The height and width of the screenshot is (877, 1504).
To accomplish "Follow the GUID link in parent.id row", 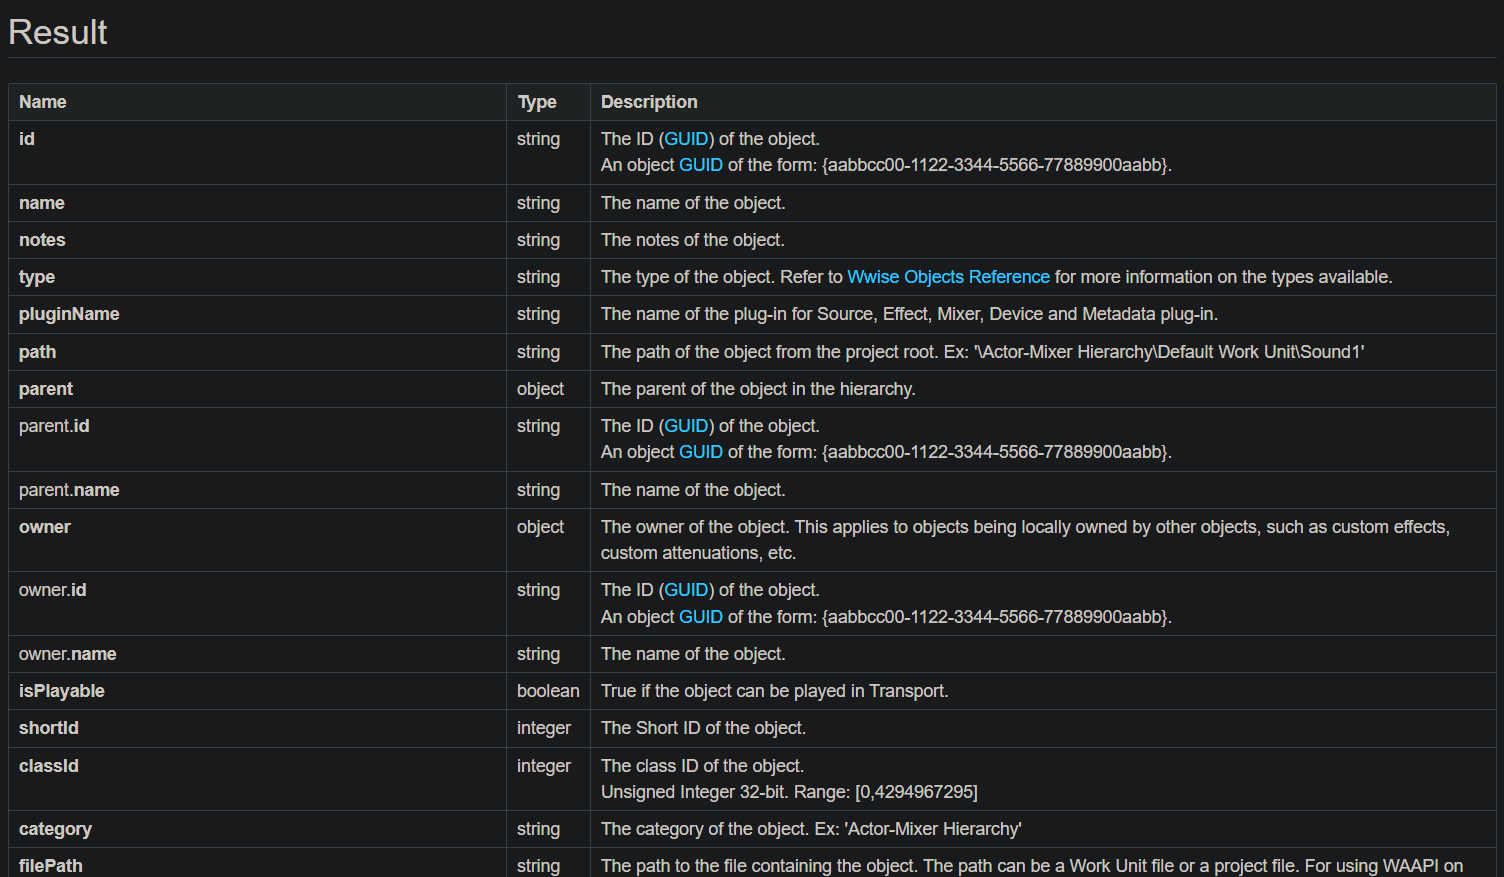I will point(687,425).
